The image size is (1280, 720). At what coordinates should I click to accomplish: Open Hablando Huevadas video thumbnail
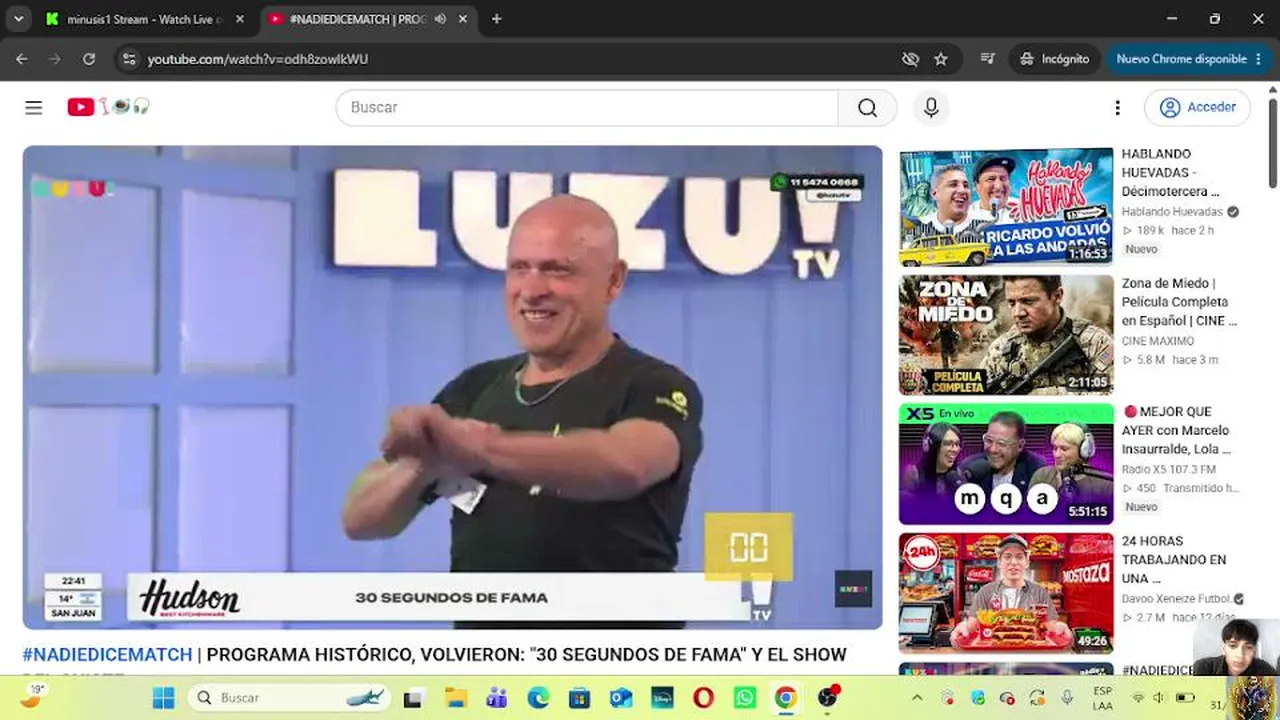(x=1006, y=207)
